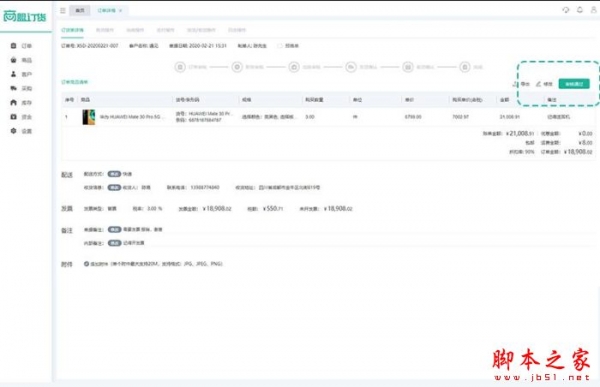The height and width of the screenshot is (387, 600).
Task: Collapse the sidebar with hamburger icon
Action: pos(63,10)
